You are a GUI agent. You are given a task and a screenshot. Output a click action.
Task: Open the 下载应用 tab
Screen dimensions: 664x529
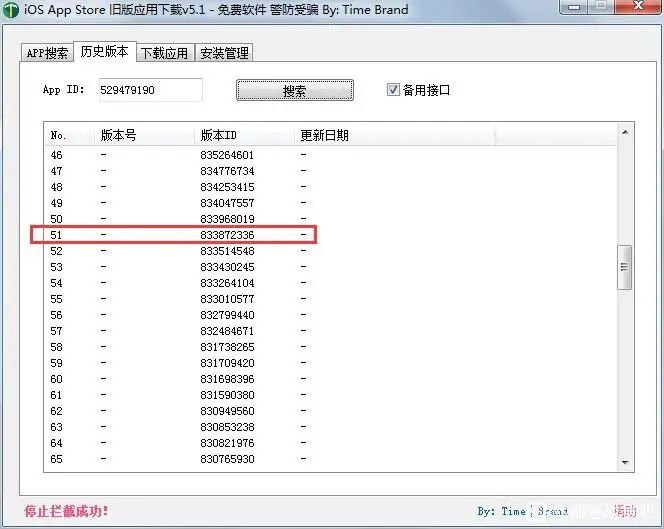coord(164,53)
